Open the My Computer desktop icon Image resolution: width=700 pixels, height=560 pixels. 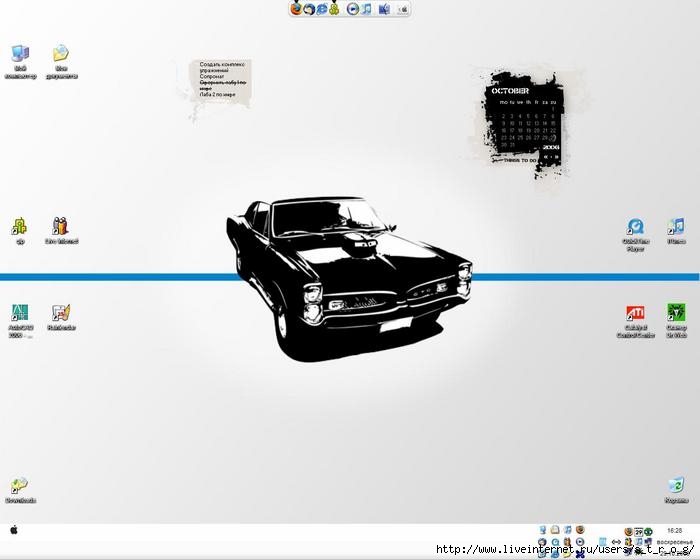coord(20,62)
